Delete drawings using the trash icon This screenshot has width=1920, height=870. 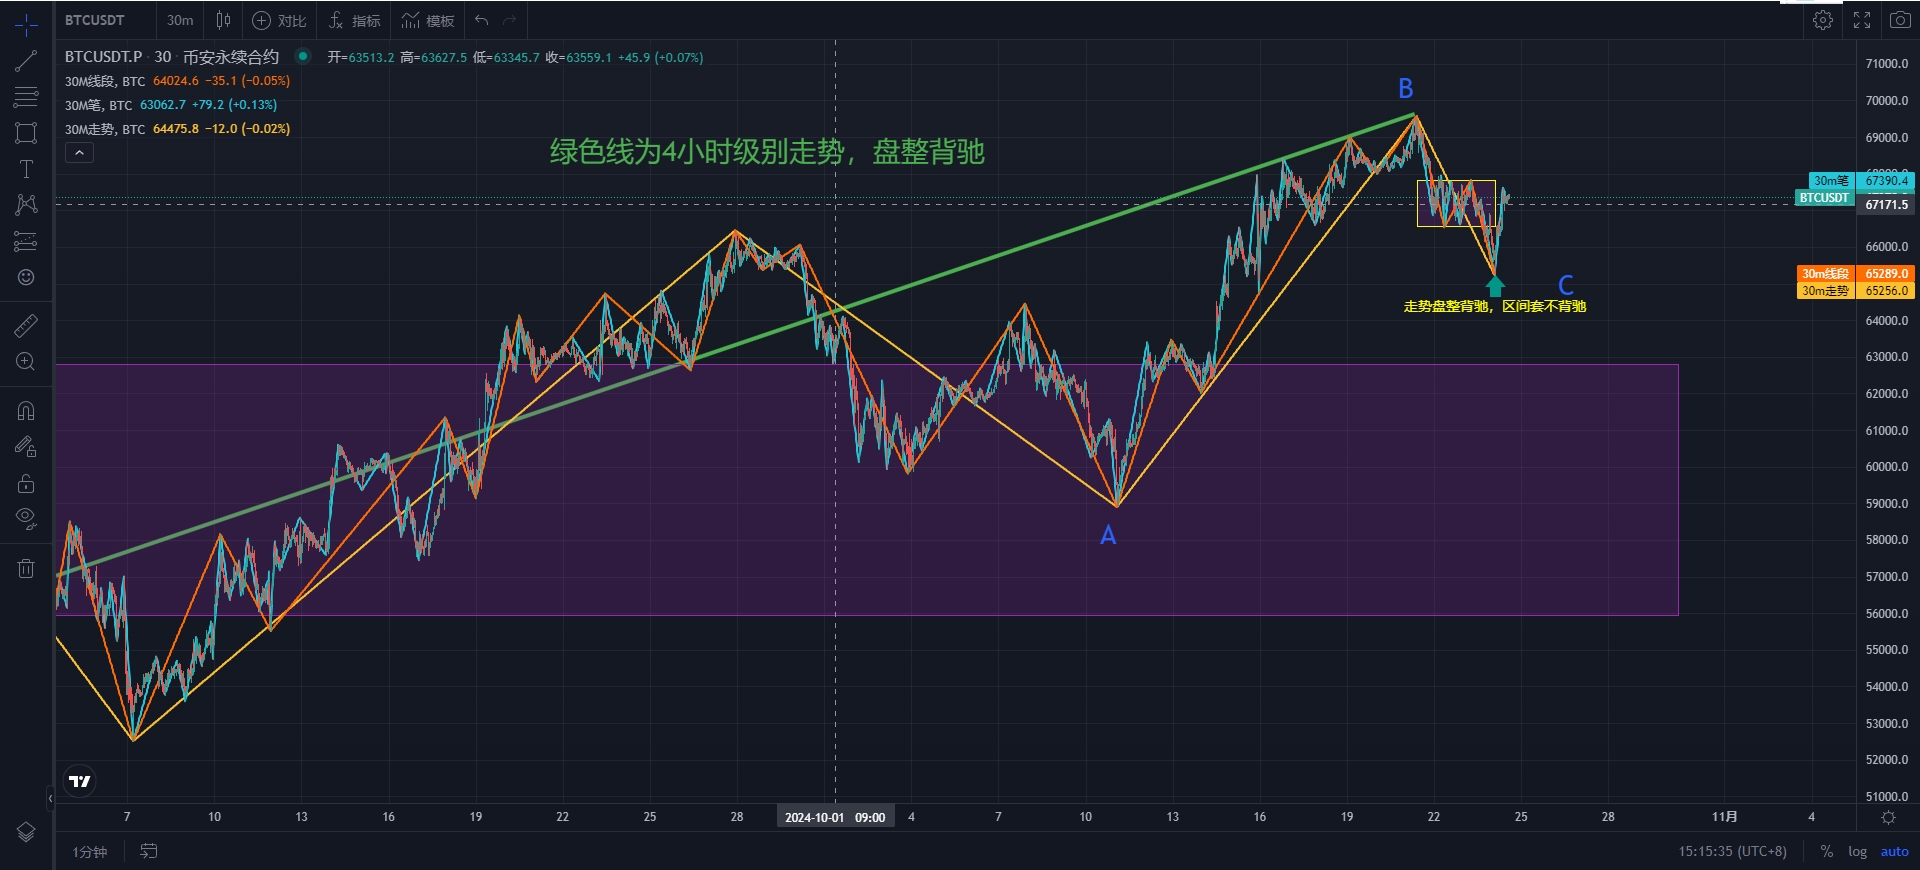[26, 568]
